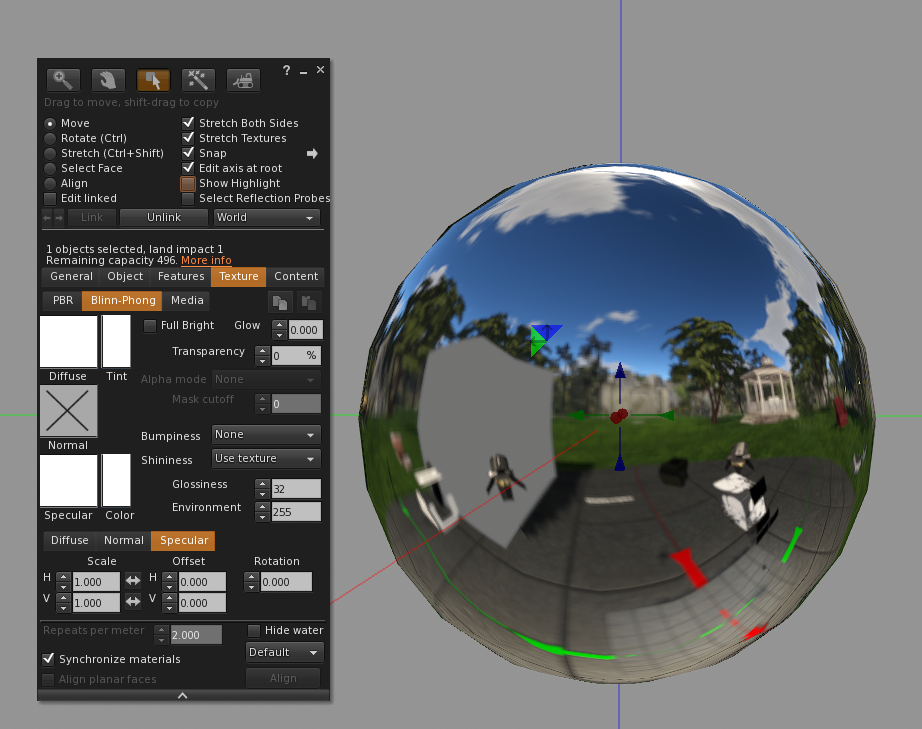Switch to the PBR material tab
Image resolution: width=922 pixels, height=729 pixels.
pos(63,300)
